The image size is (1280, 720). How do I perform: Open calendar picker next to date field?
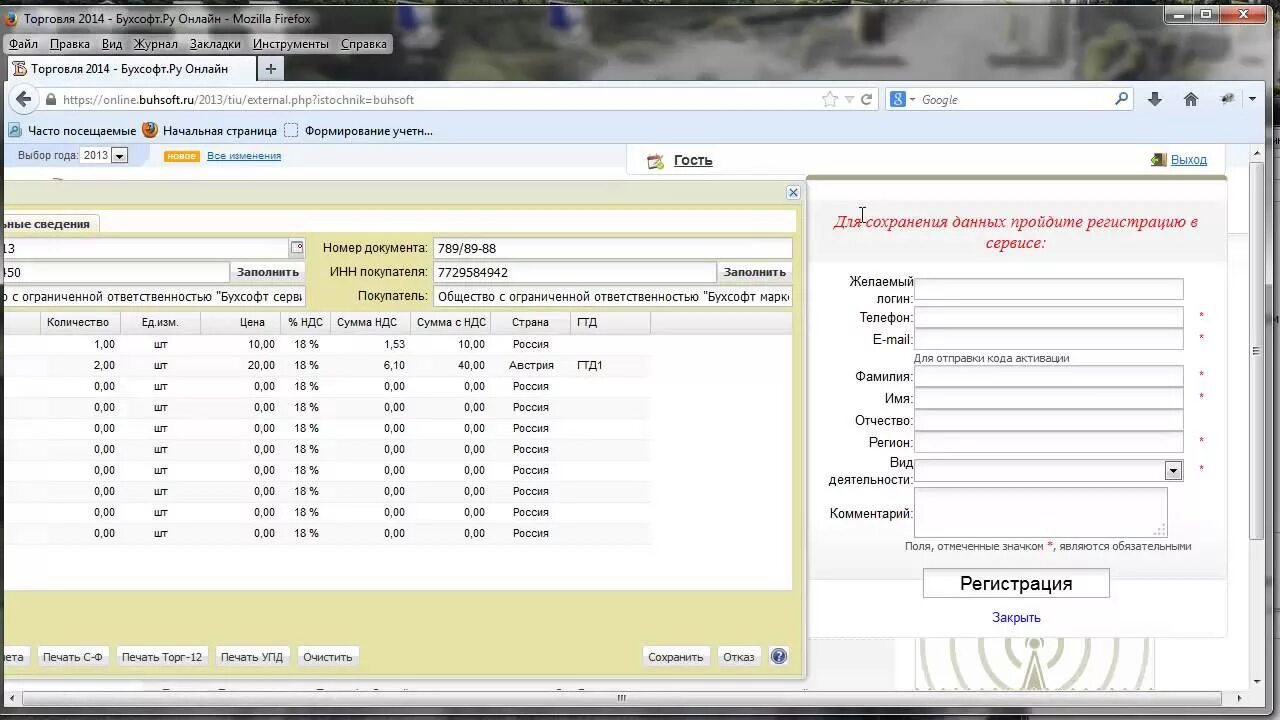point(297,248)
